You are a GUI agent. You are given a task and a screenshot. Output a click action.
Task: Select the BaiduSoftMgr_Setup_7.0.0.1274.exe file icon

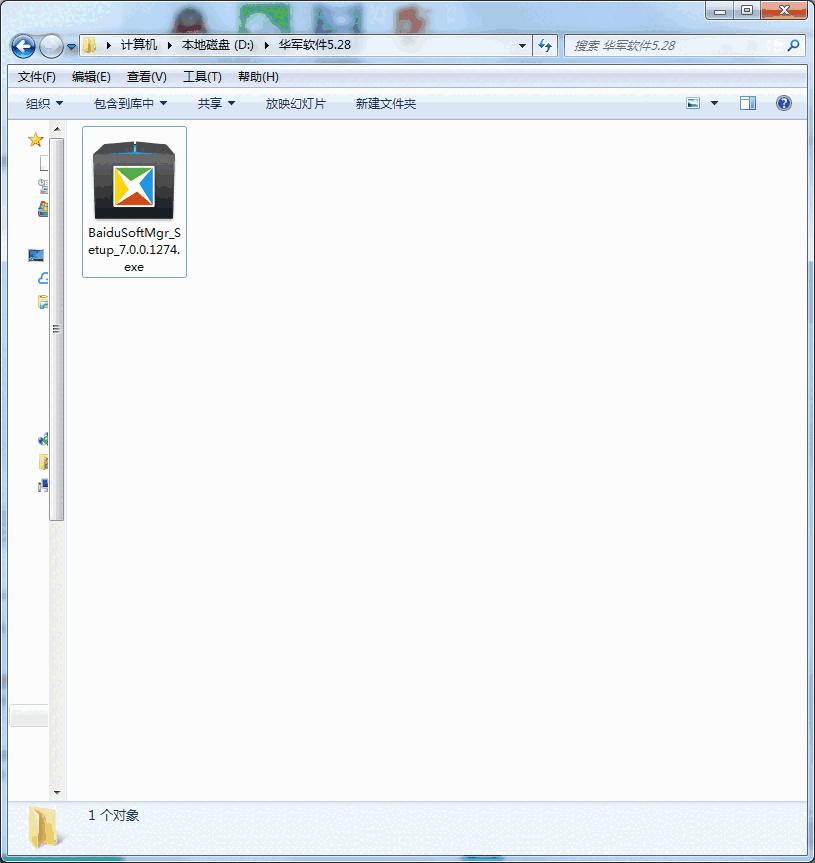tap(134, 181)
